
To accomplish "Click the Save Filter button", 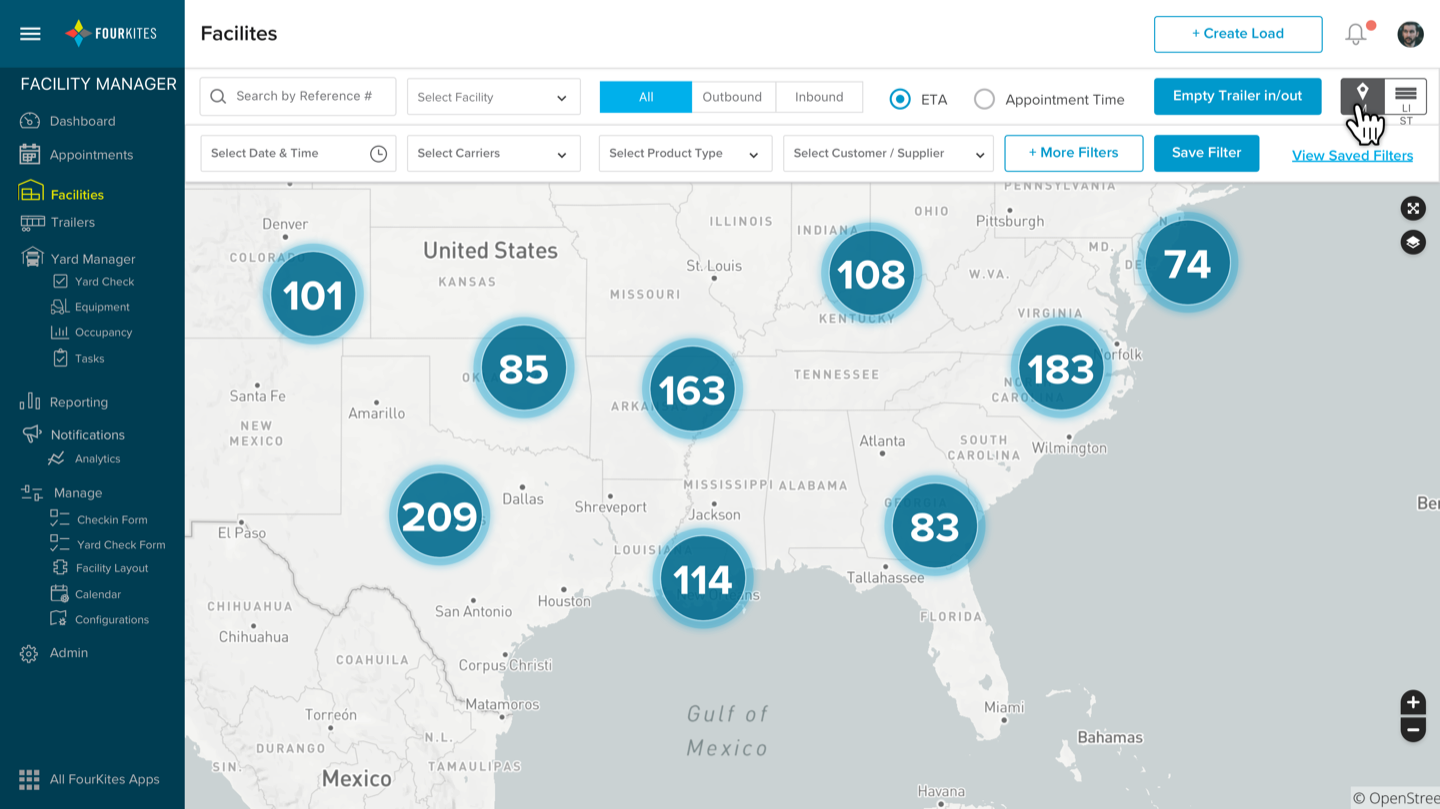I will tap(1206, 153).
